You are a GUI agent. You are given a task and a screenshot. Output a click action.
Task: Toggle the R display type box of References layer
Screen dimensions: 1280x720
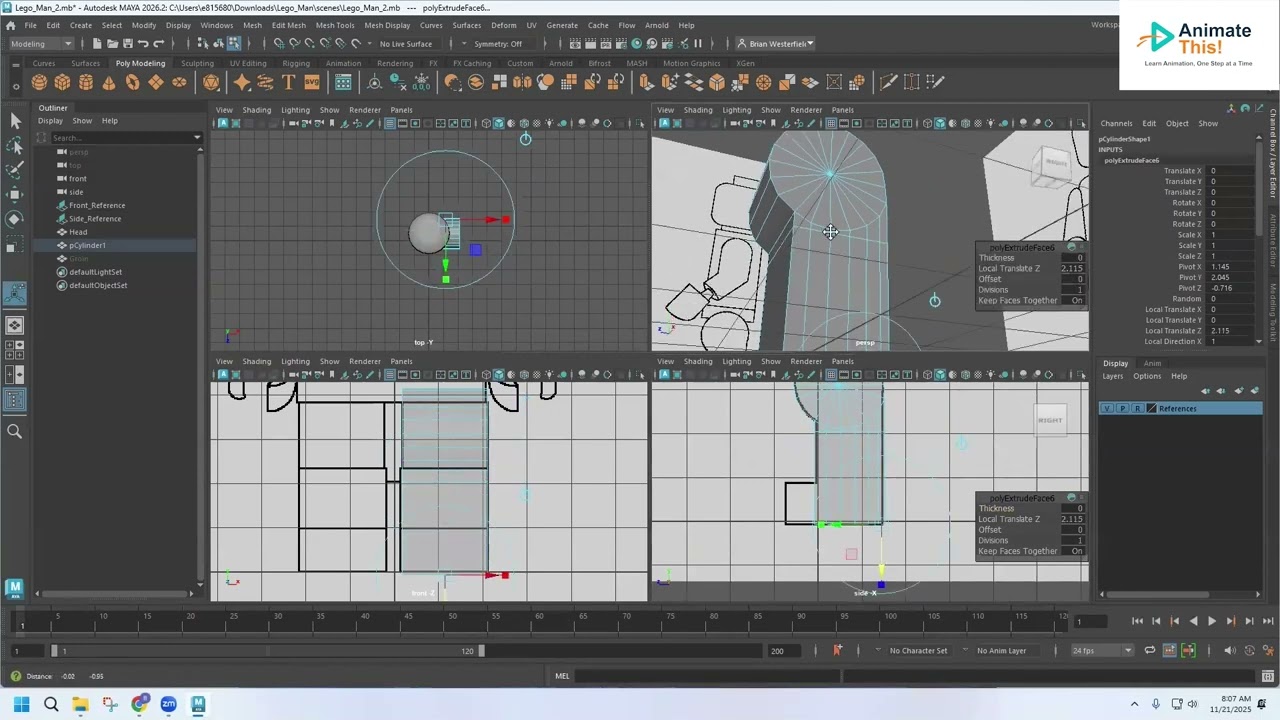(x=1137, y=408)
